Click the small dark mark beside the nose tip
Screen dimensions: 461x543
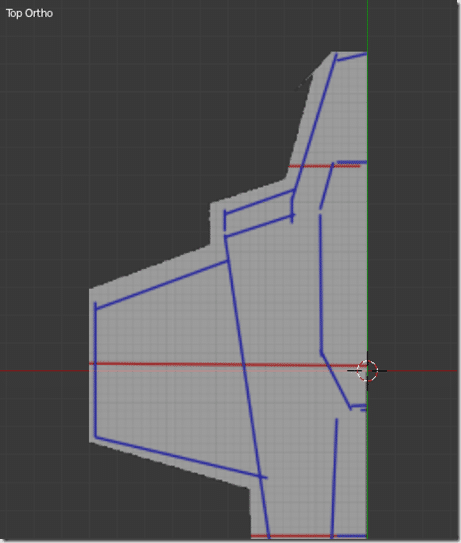pyautogui.click(x=305, y=82)
